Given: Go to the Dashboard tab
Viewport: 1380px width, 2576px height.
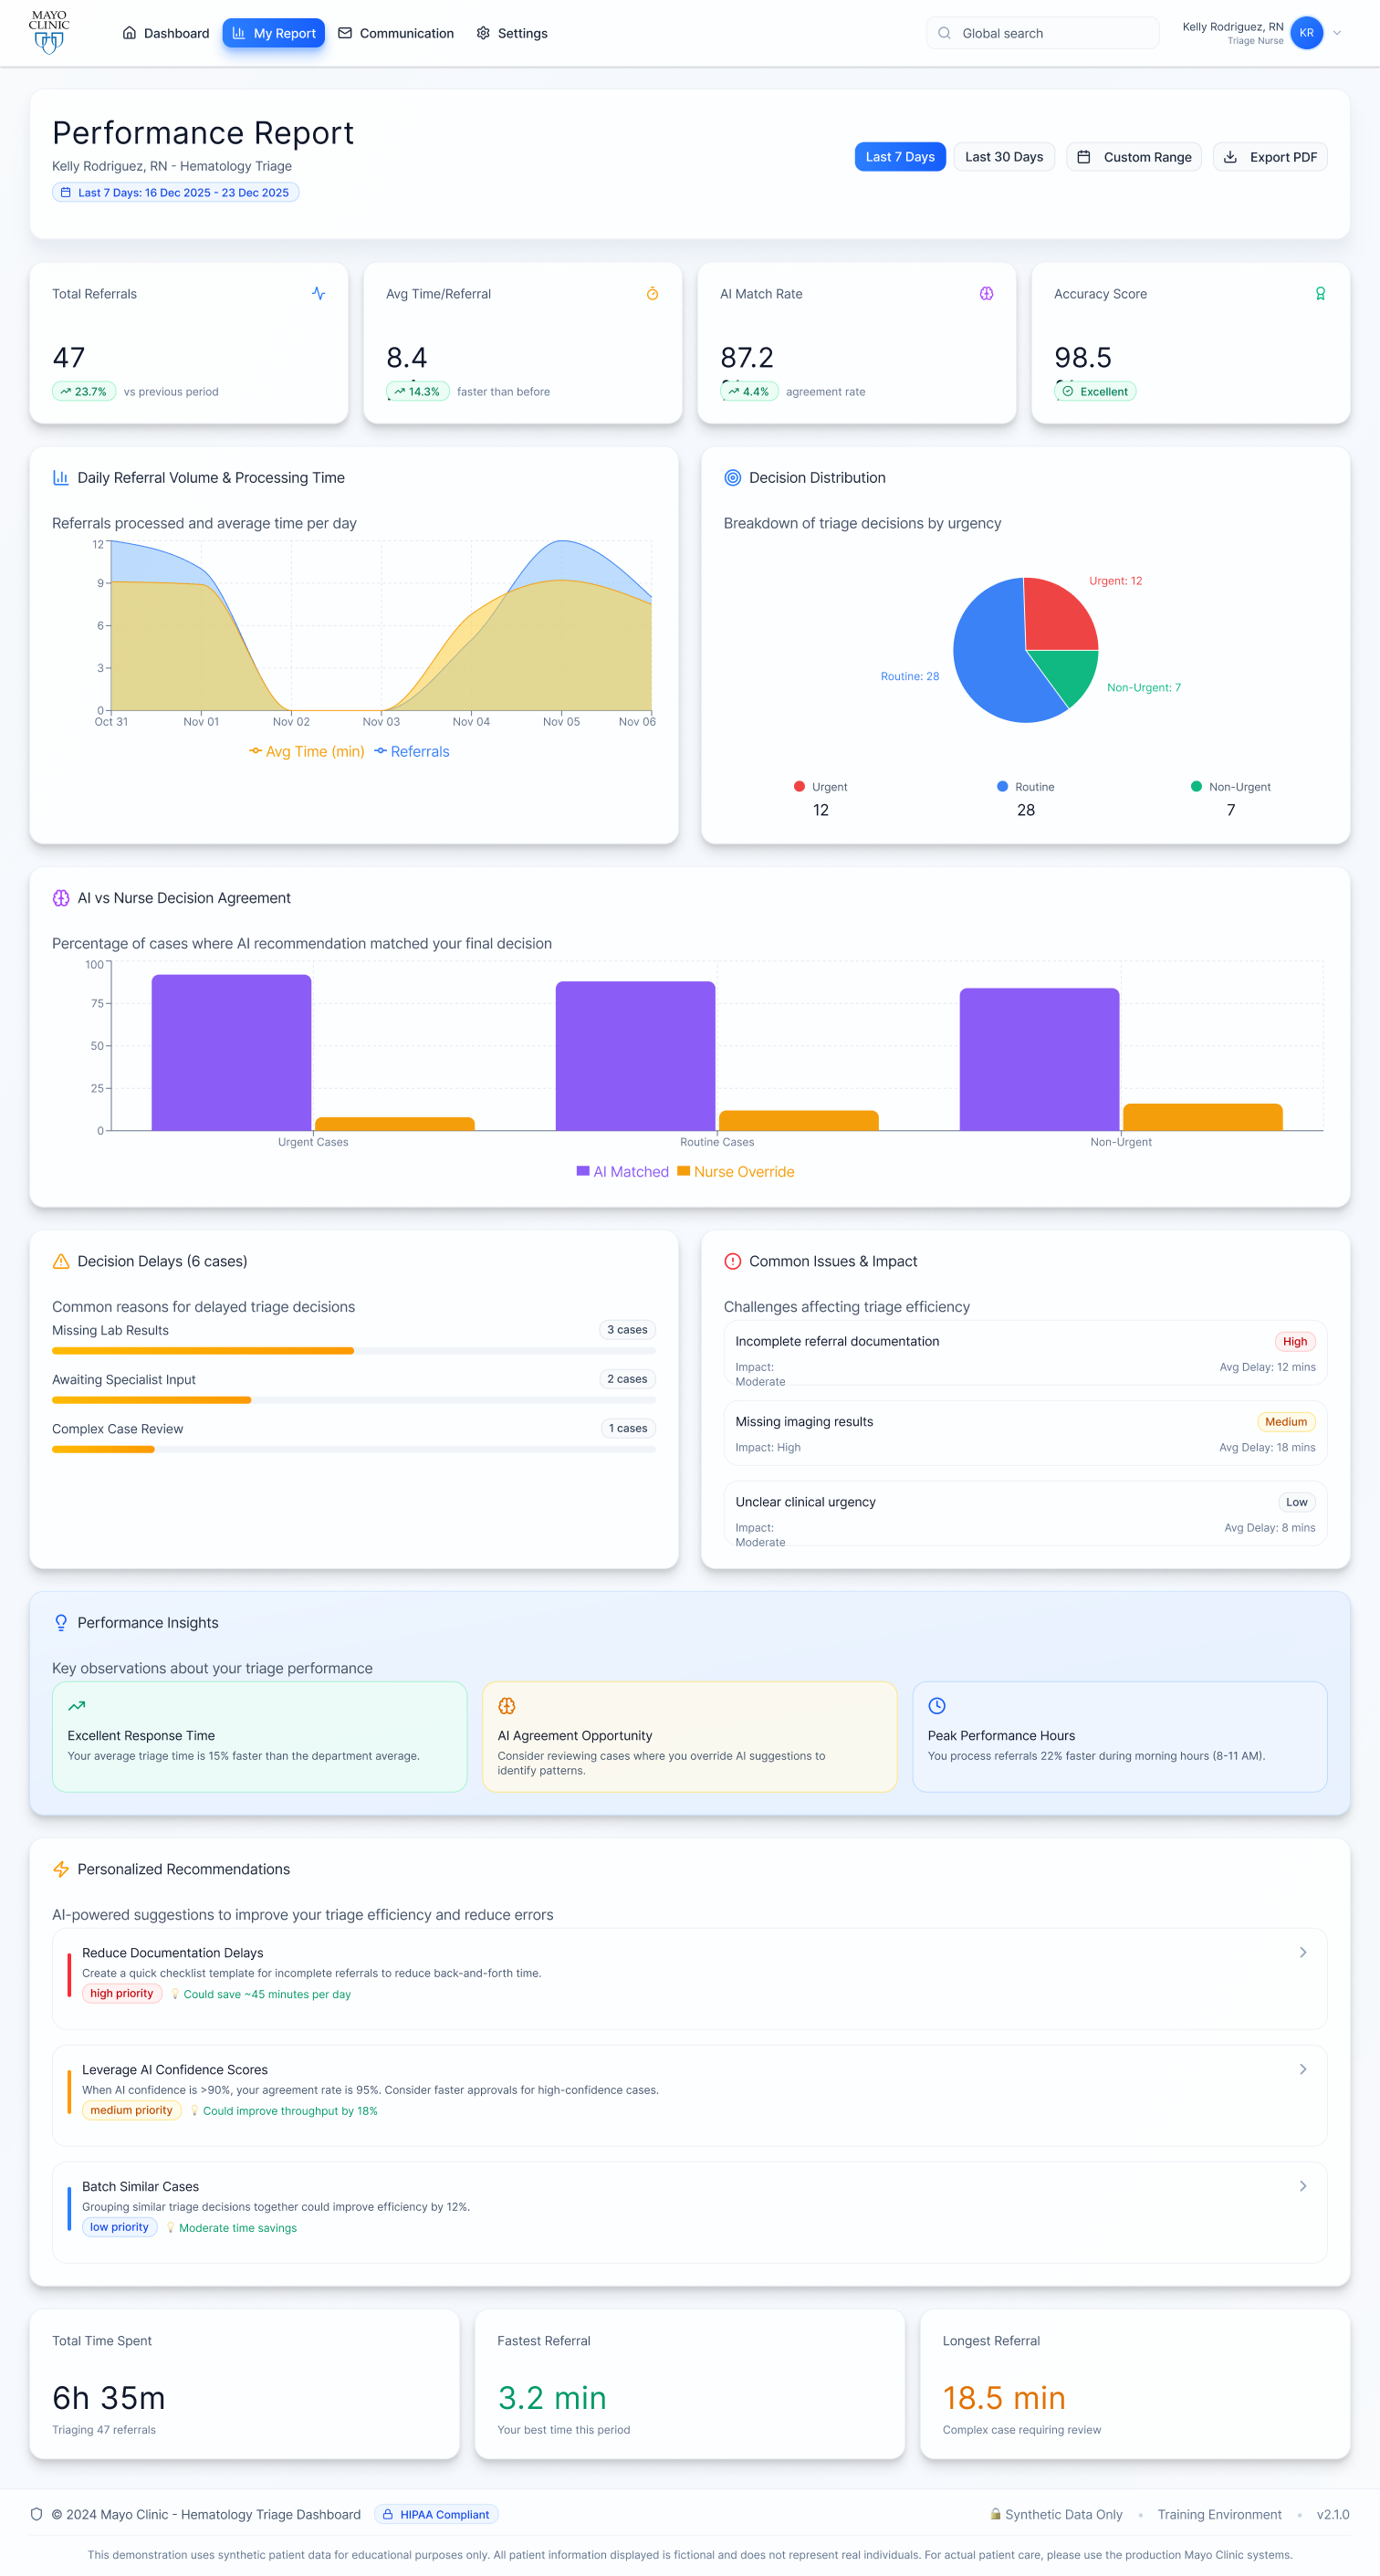Looking at the screenshot, I should (x=166, y=33).
